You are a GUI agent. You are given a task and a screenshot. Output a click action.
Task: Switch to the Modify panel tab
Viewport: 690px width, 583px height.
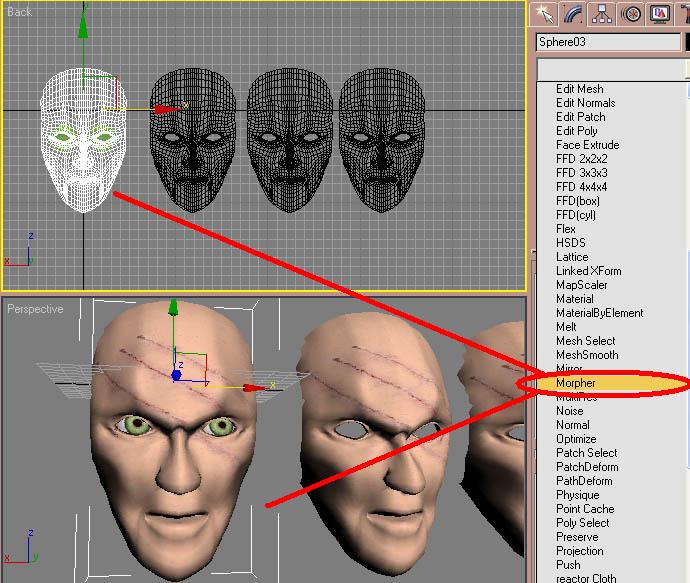573,13
